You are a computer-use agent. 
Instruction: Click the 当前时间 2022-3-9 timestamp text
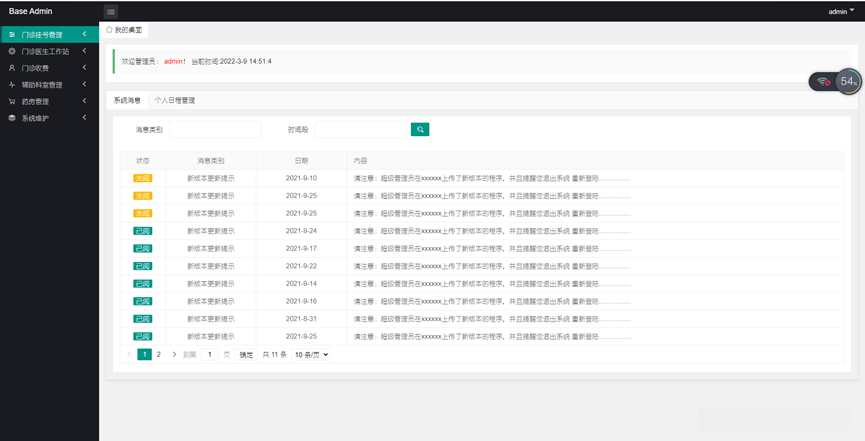231,61
